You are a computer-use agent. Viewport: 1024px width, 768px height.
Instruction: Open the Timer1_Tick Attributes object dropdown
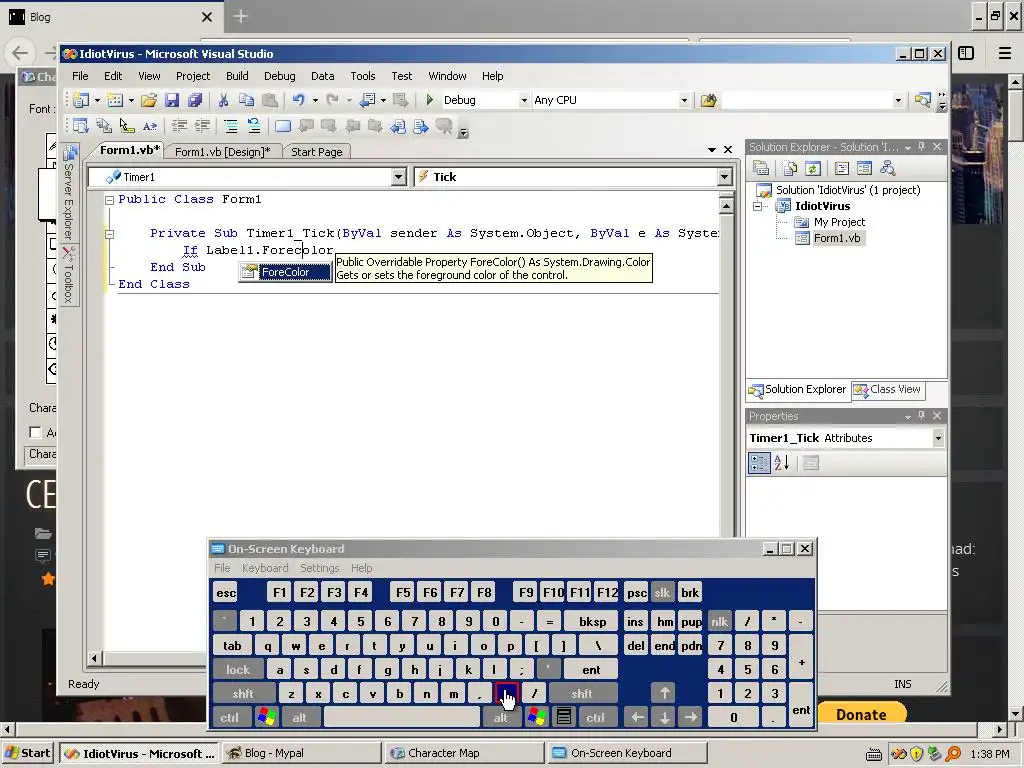pos(938,438)
